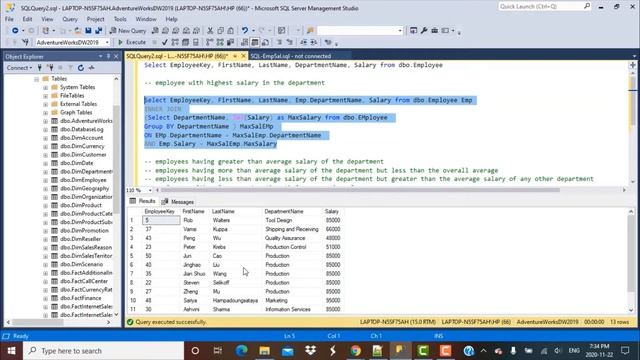Open File Explorer from taskbar
Screen dimensions: 640x360
tap(264, 351)
